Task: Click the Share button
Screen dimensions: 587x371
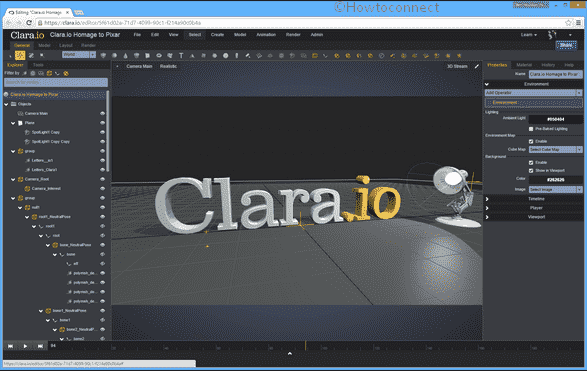Action: 566,45
